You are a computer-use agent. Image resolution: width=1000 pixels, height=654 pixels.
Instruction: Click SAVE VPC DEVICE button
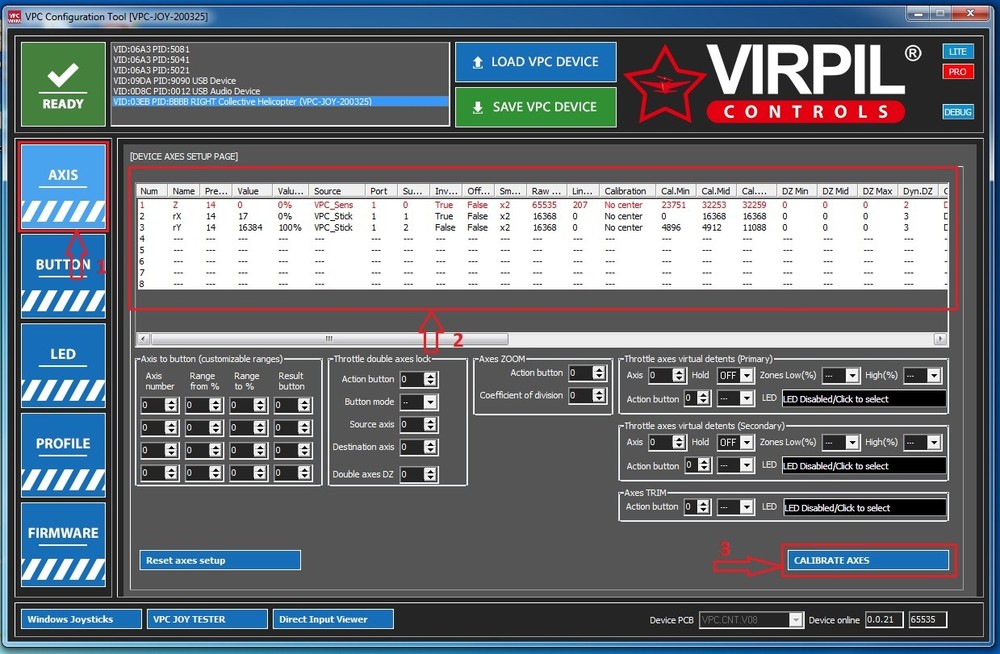(x=536, y=107)
